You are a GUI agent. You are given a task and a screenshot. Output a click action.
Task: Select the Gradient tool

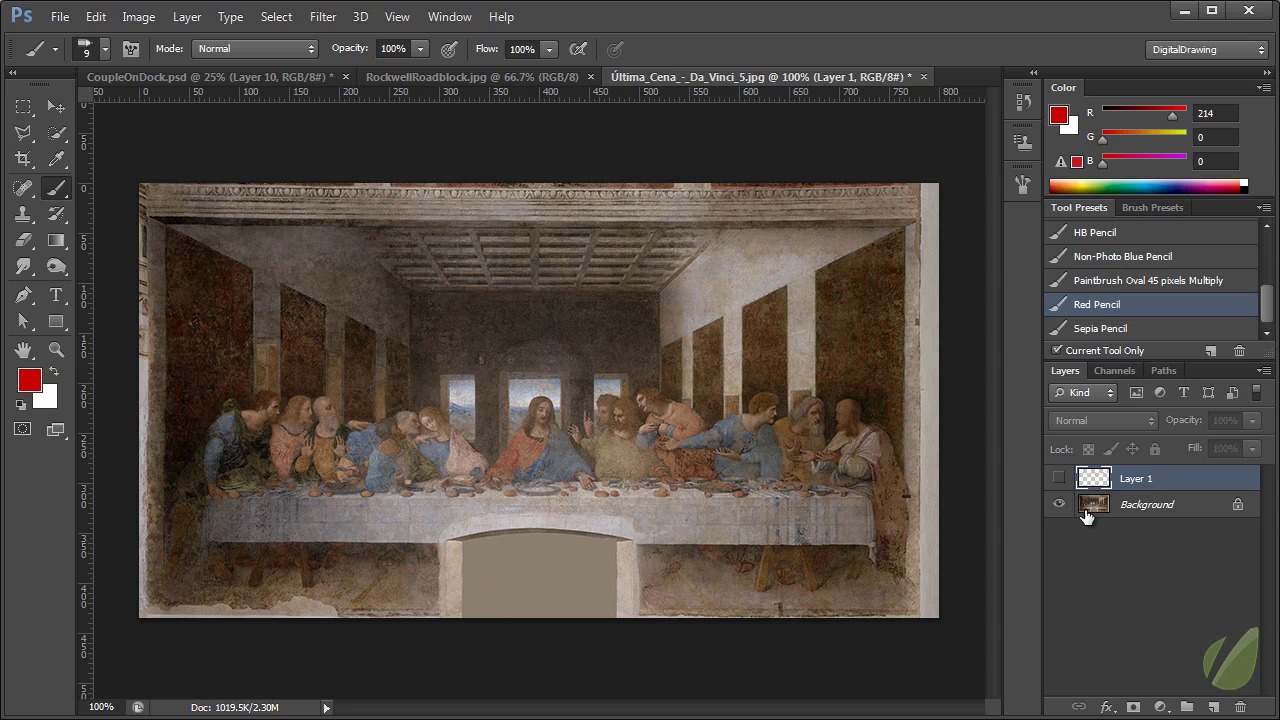click(x=56, y=240)
